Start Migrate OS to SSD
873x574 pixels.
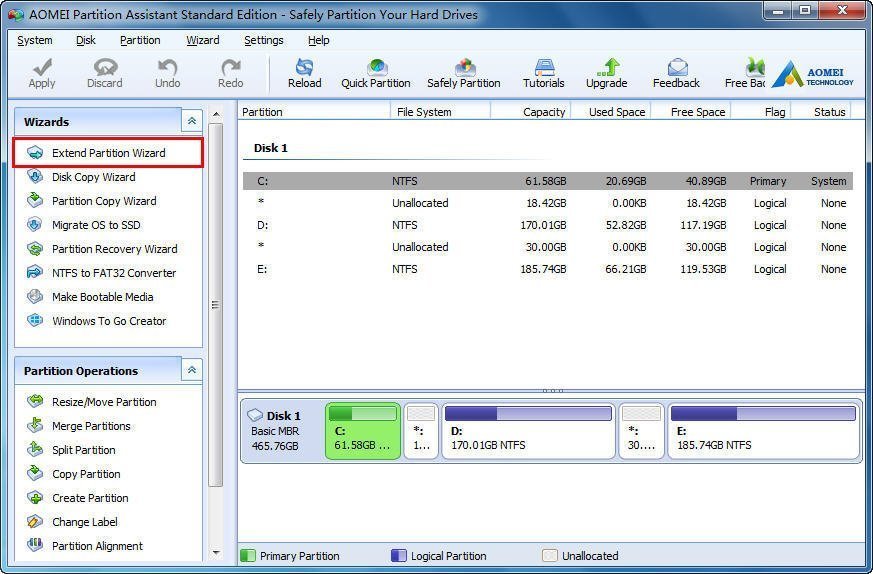tap(96, 225)
